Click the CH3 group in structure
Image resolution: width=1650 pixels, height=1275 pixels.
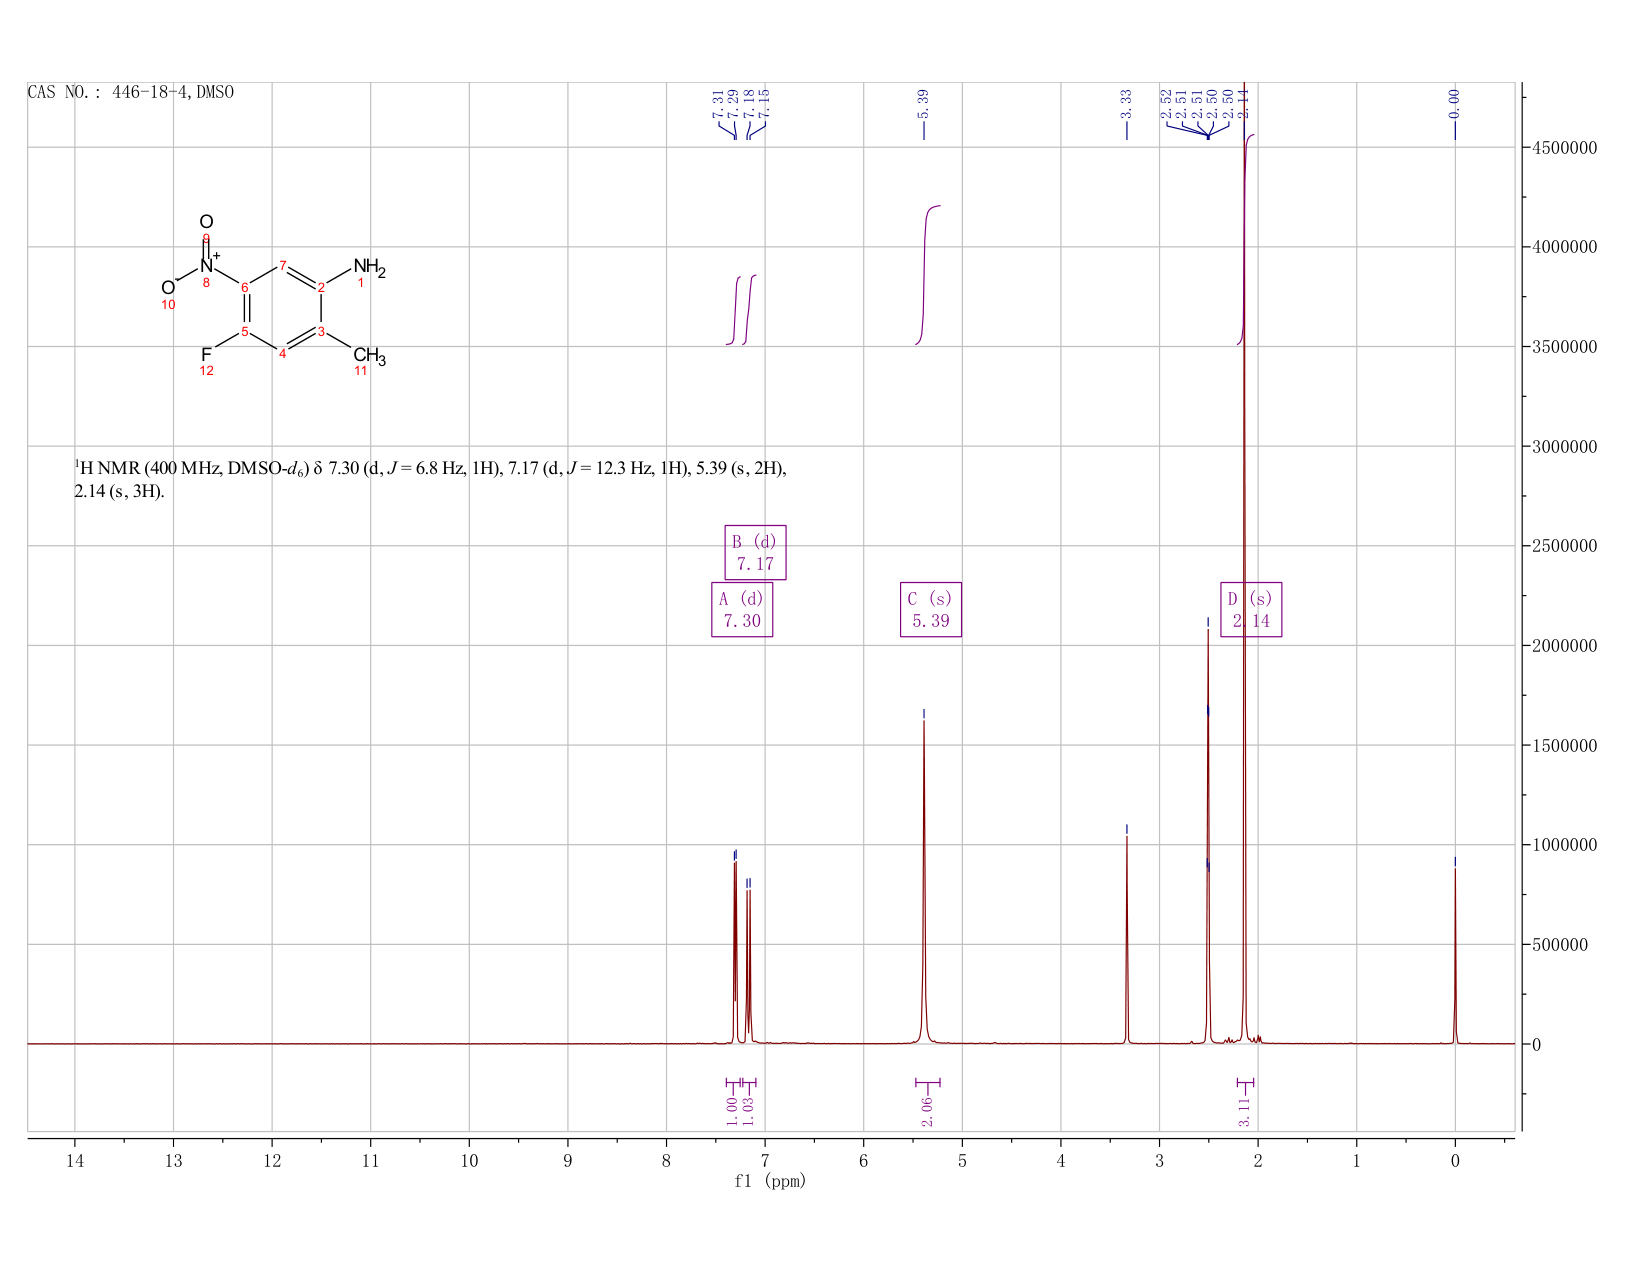(x=369, y=356)
